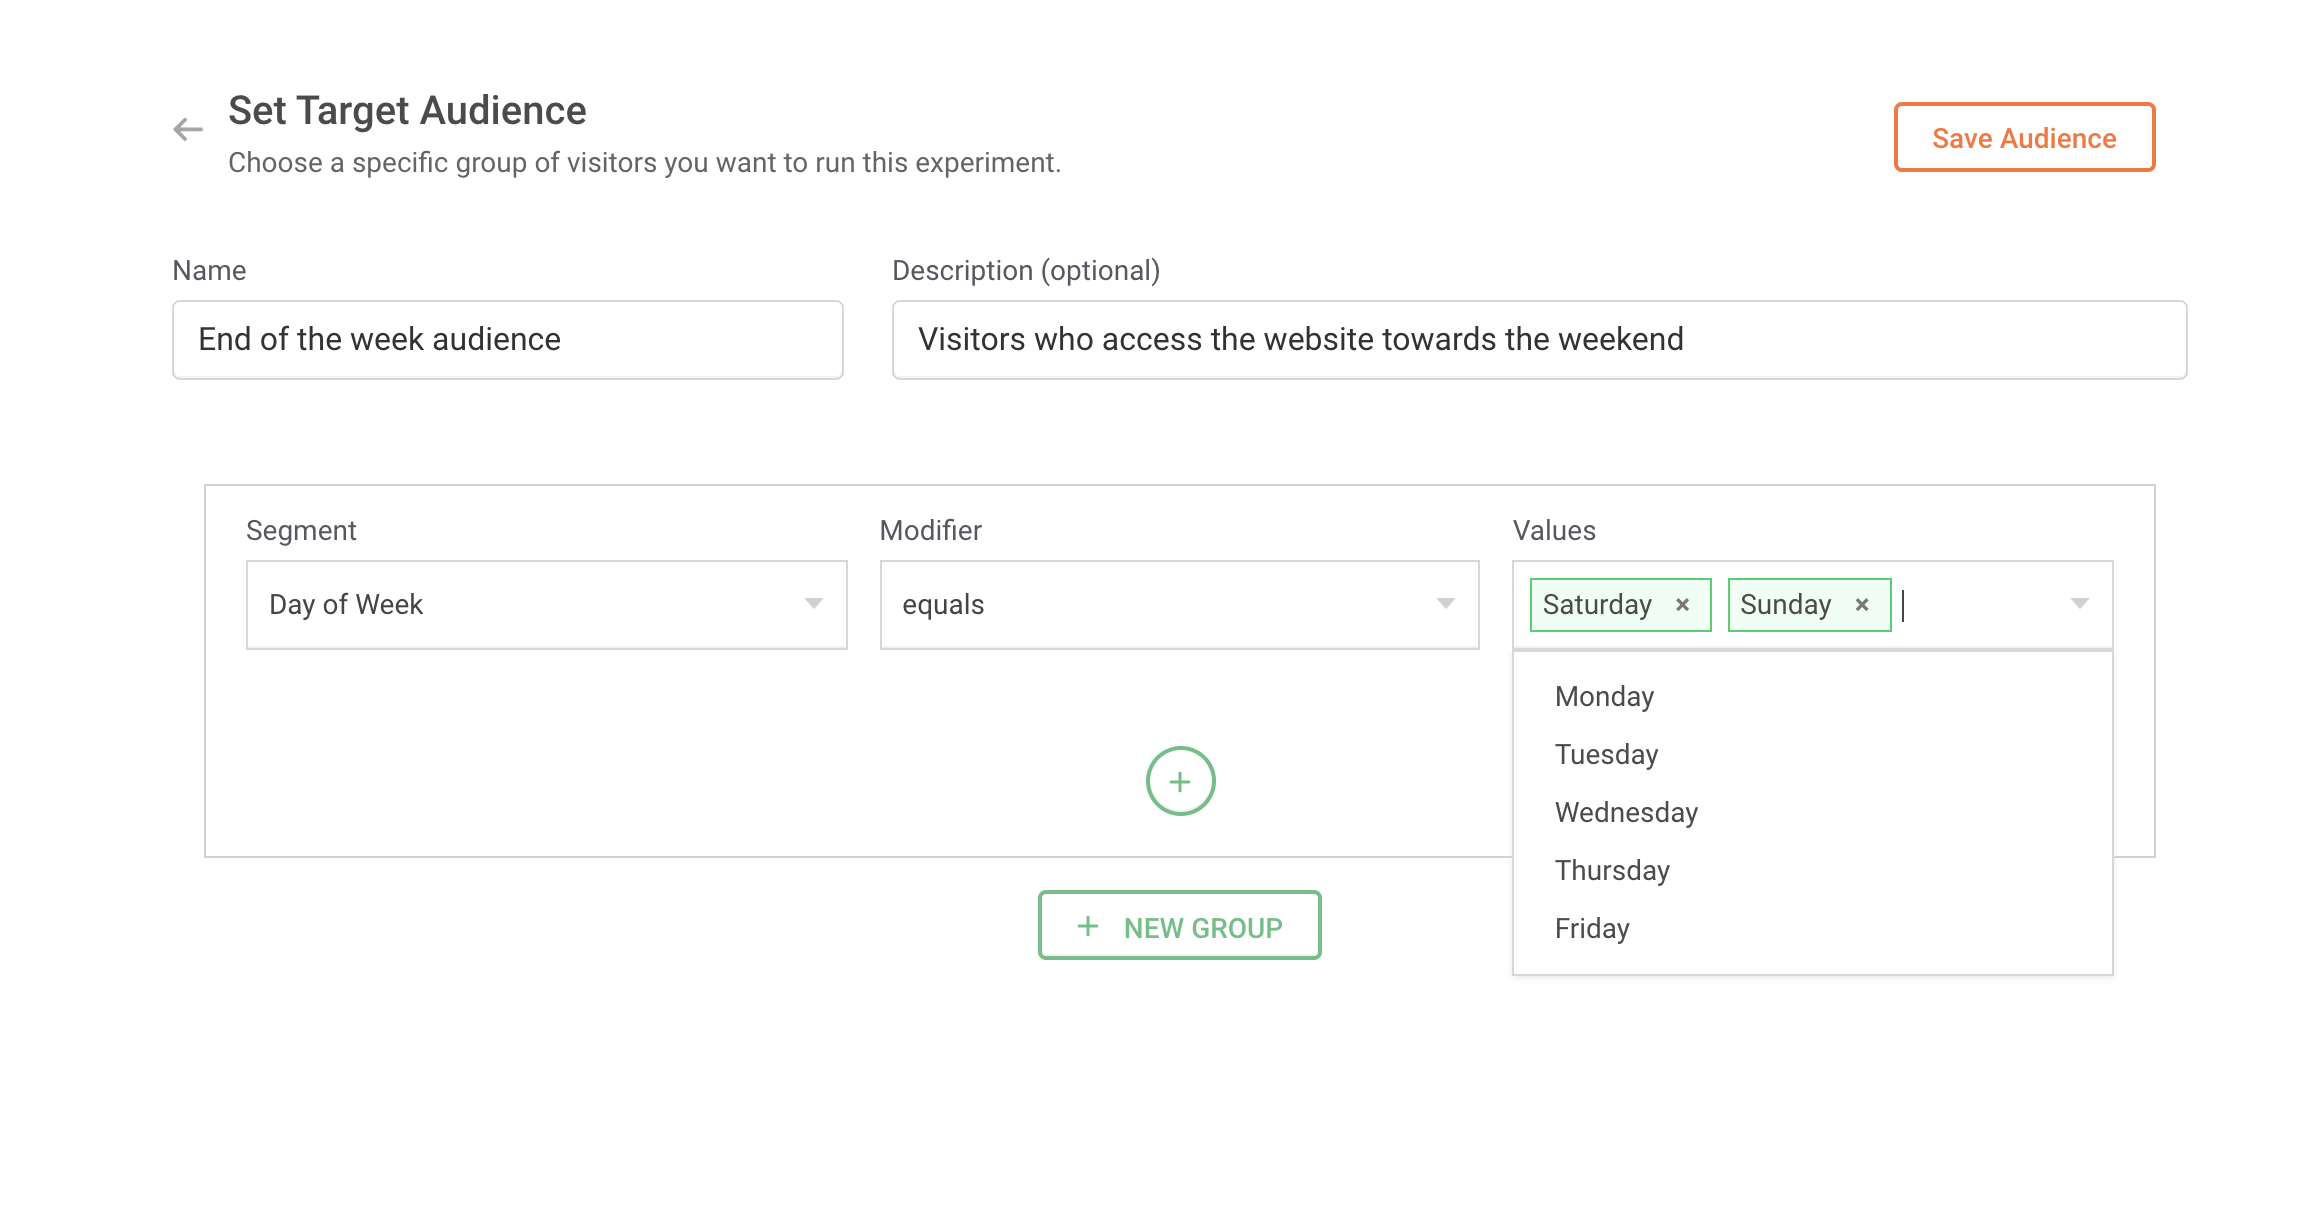This screenshot has width=2322, height=1216.
Task: Click the Values text entry area
Action: pyautogui.click(x=1975, y=605)
